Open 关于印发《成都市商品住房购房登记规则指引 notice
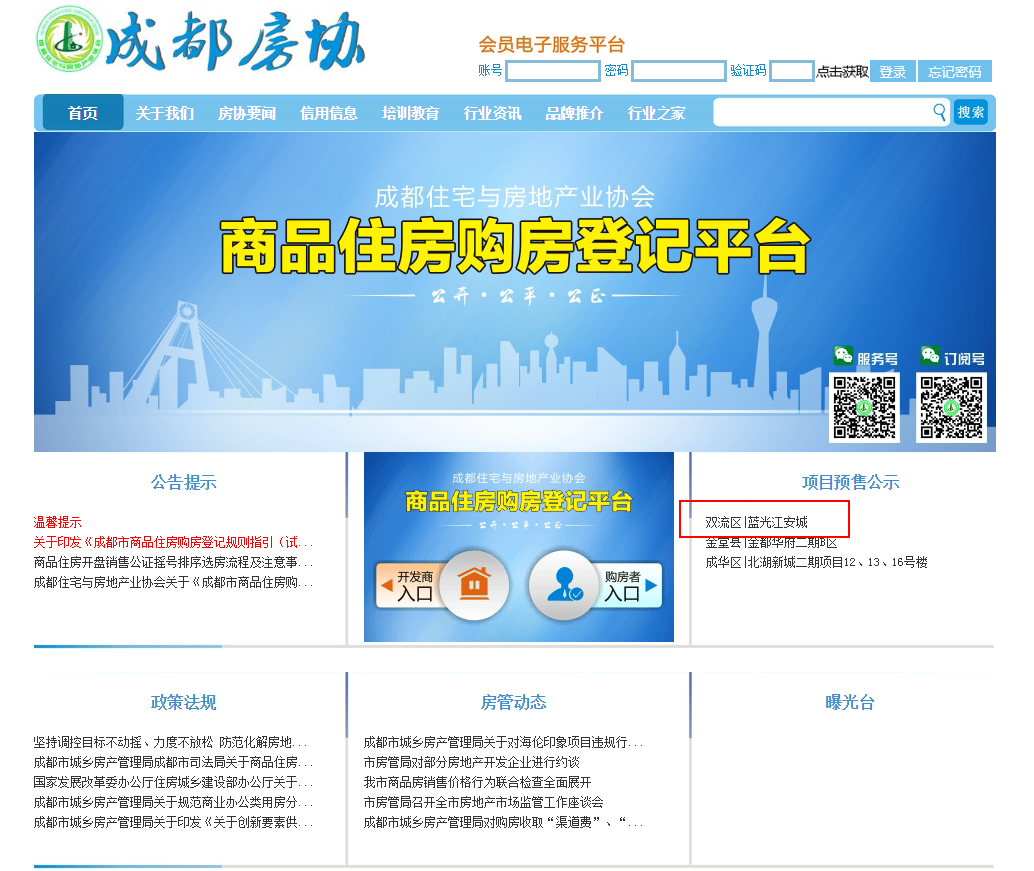The image size is (1034, 871). pyautogui.click(x=173, y=542)
